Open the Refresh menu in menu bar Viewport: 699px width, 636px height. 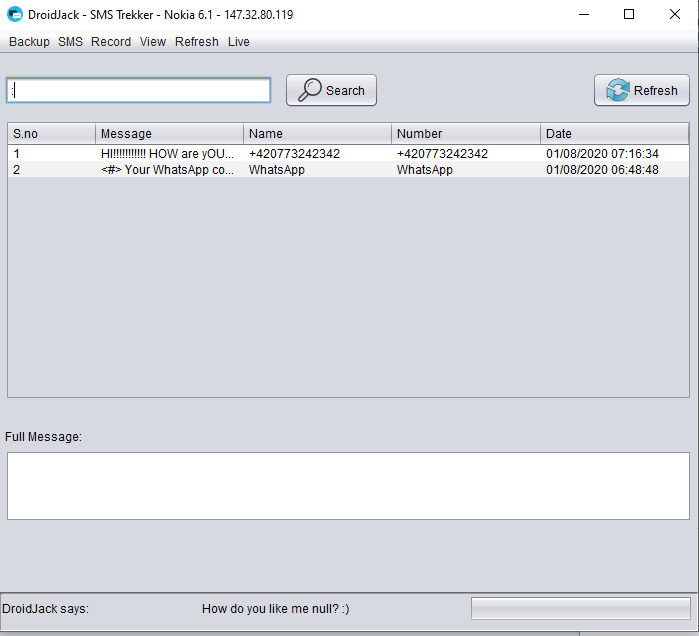click(x=197, y=41)
